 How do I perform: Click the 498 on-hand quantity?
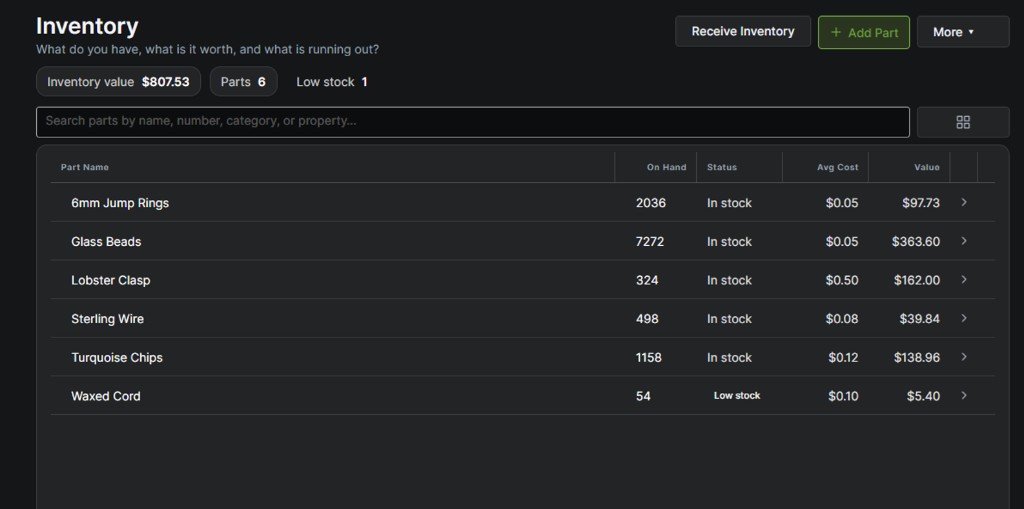point(647,319)
